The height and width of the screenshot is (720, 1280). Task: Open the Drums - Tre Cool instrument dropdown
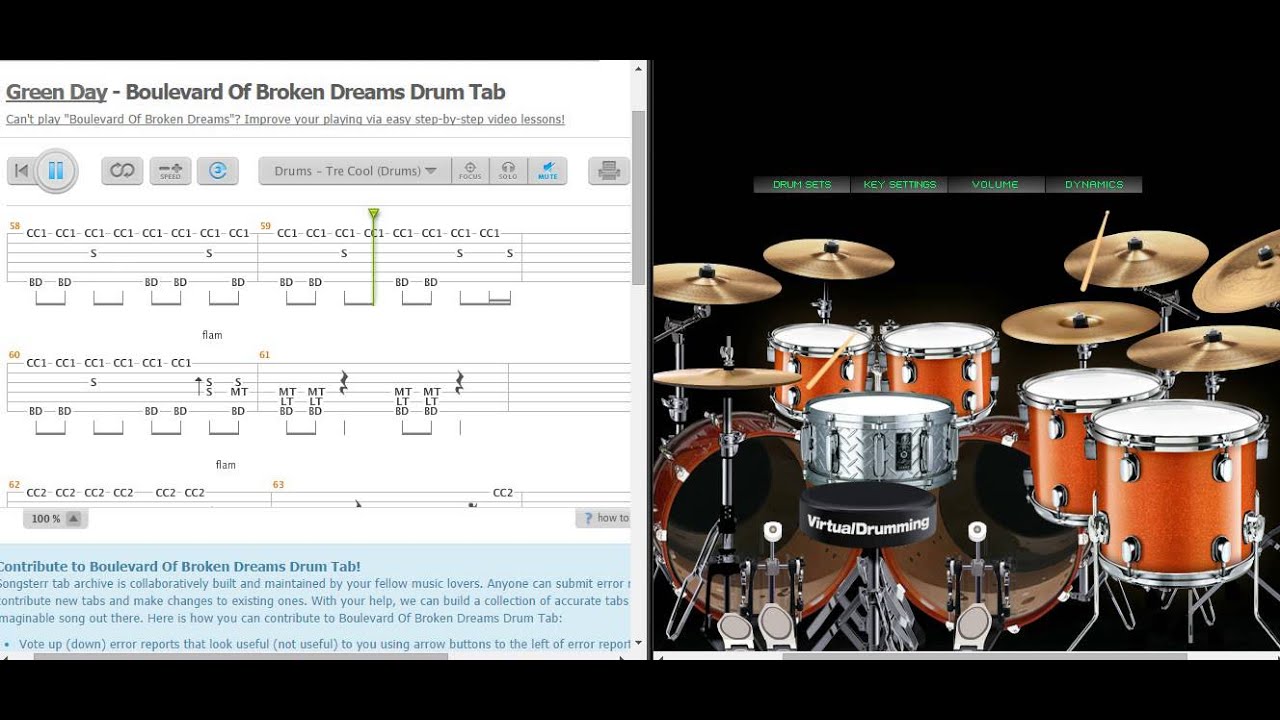tap(355, 171)
